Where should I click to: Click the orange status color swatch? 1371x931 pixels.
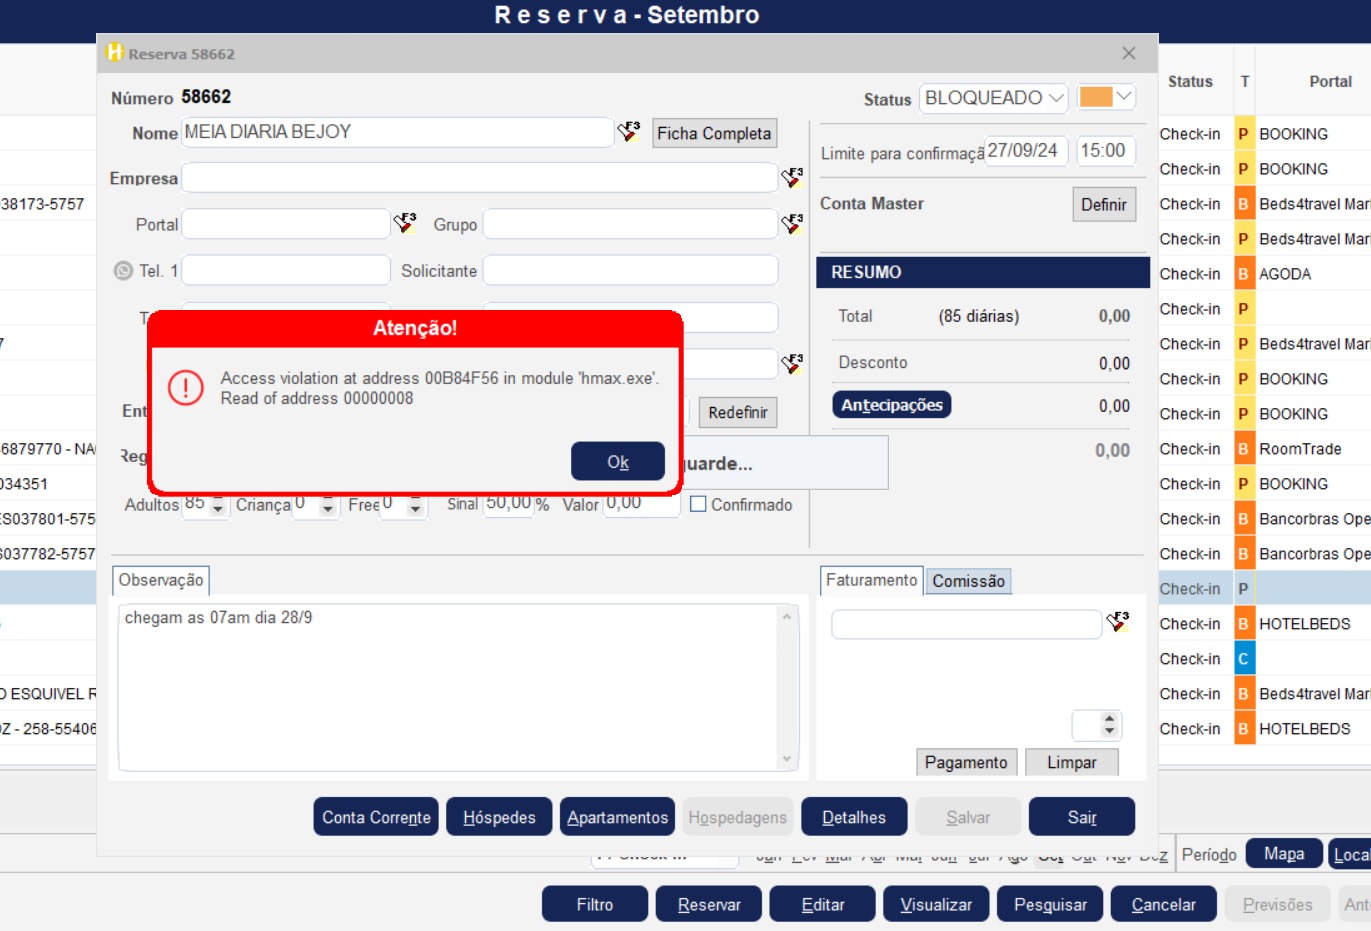click(x=1095, y=97)
